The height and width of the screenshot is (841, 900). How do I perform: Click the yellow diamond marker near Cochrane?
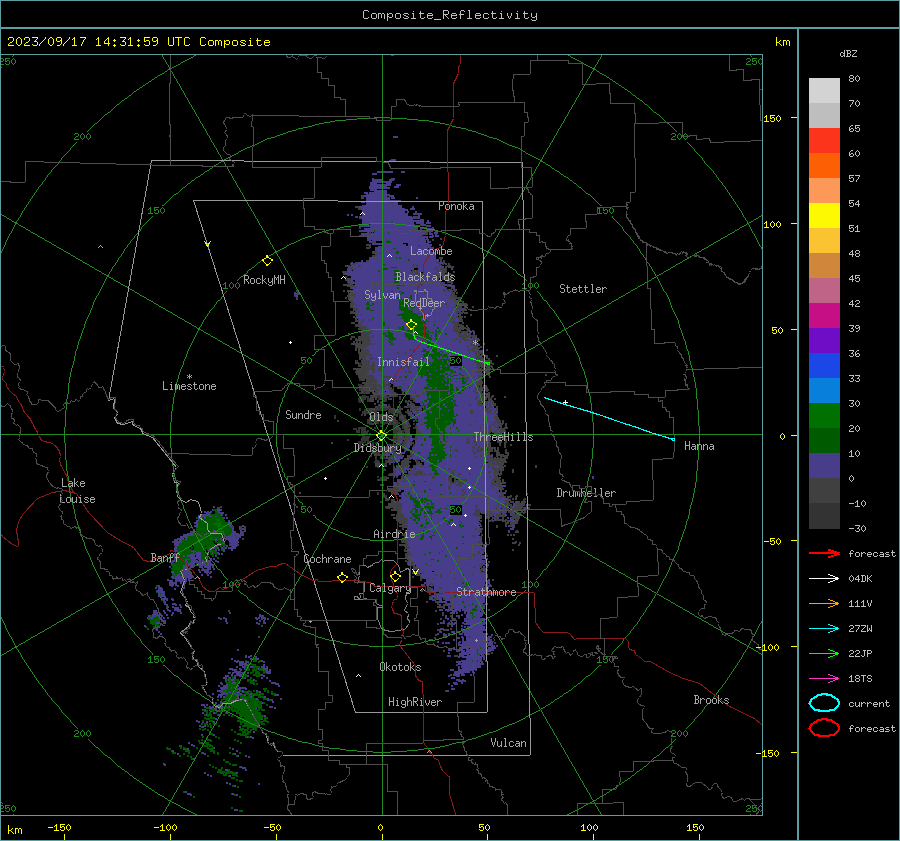pyautogui.click(x=343, y=578)
